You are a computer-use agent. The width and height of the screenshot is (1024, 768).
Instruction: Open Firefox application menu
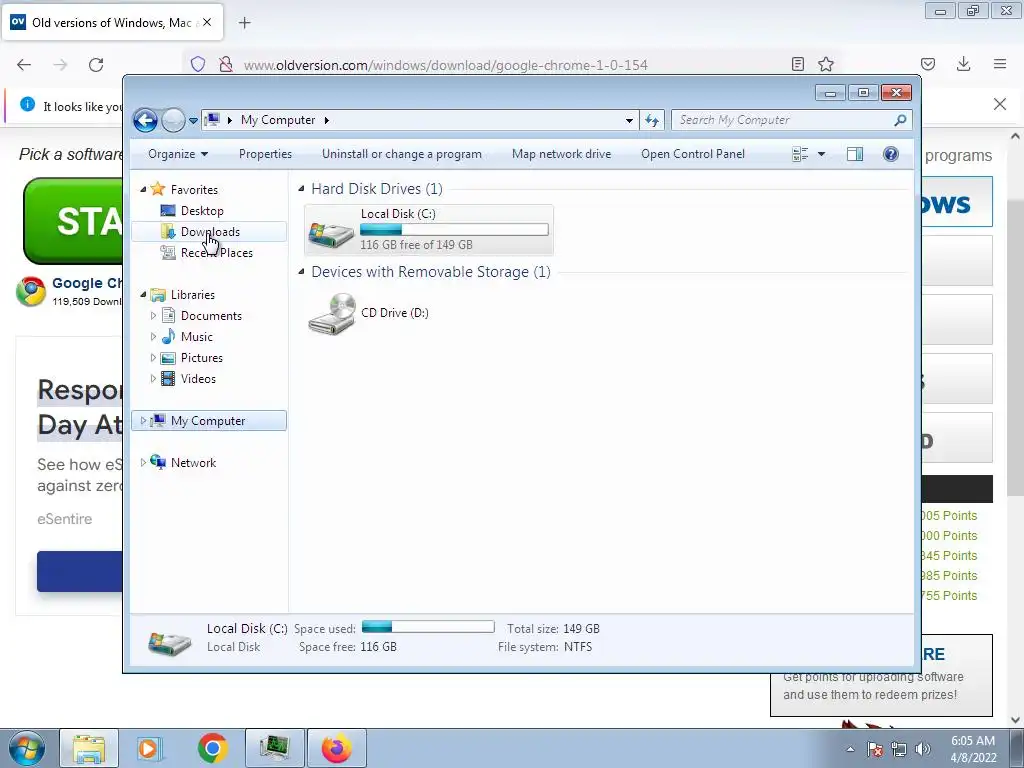pyautogui.click(x=1000, y=64)
